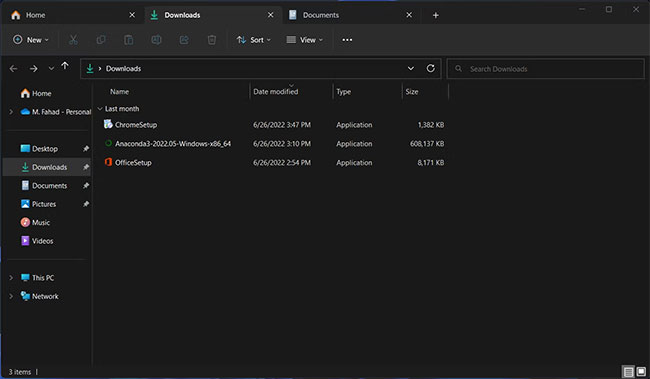Screen dimensions: 650x379
Task: Open recent locations dropdown chevron
Action: coord(51,68)
